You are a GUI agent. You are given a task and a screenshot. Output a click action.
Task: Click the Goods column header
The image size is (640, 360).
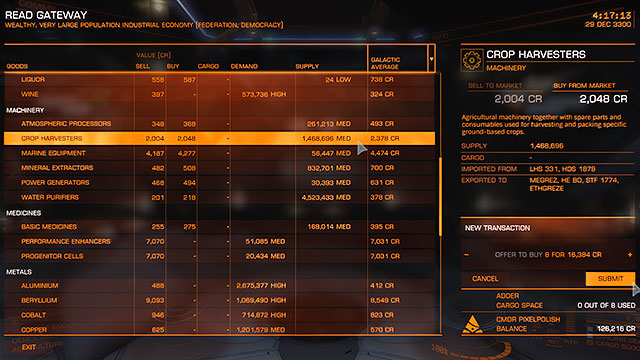17,66
